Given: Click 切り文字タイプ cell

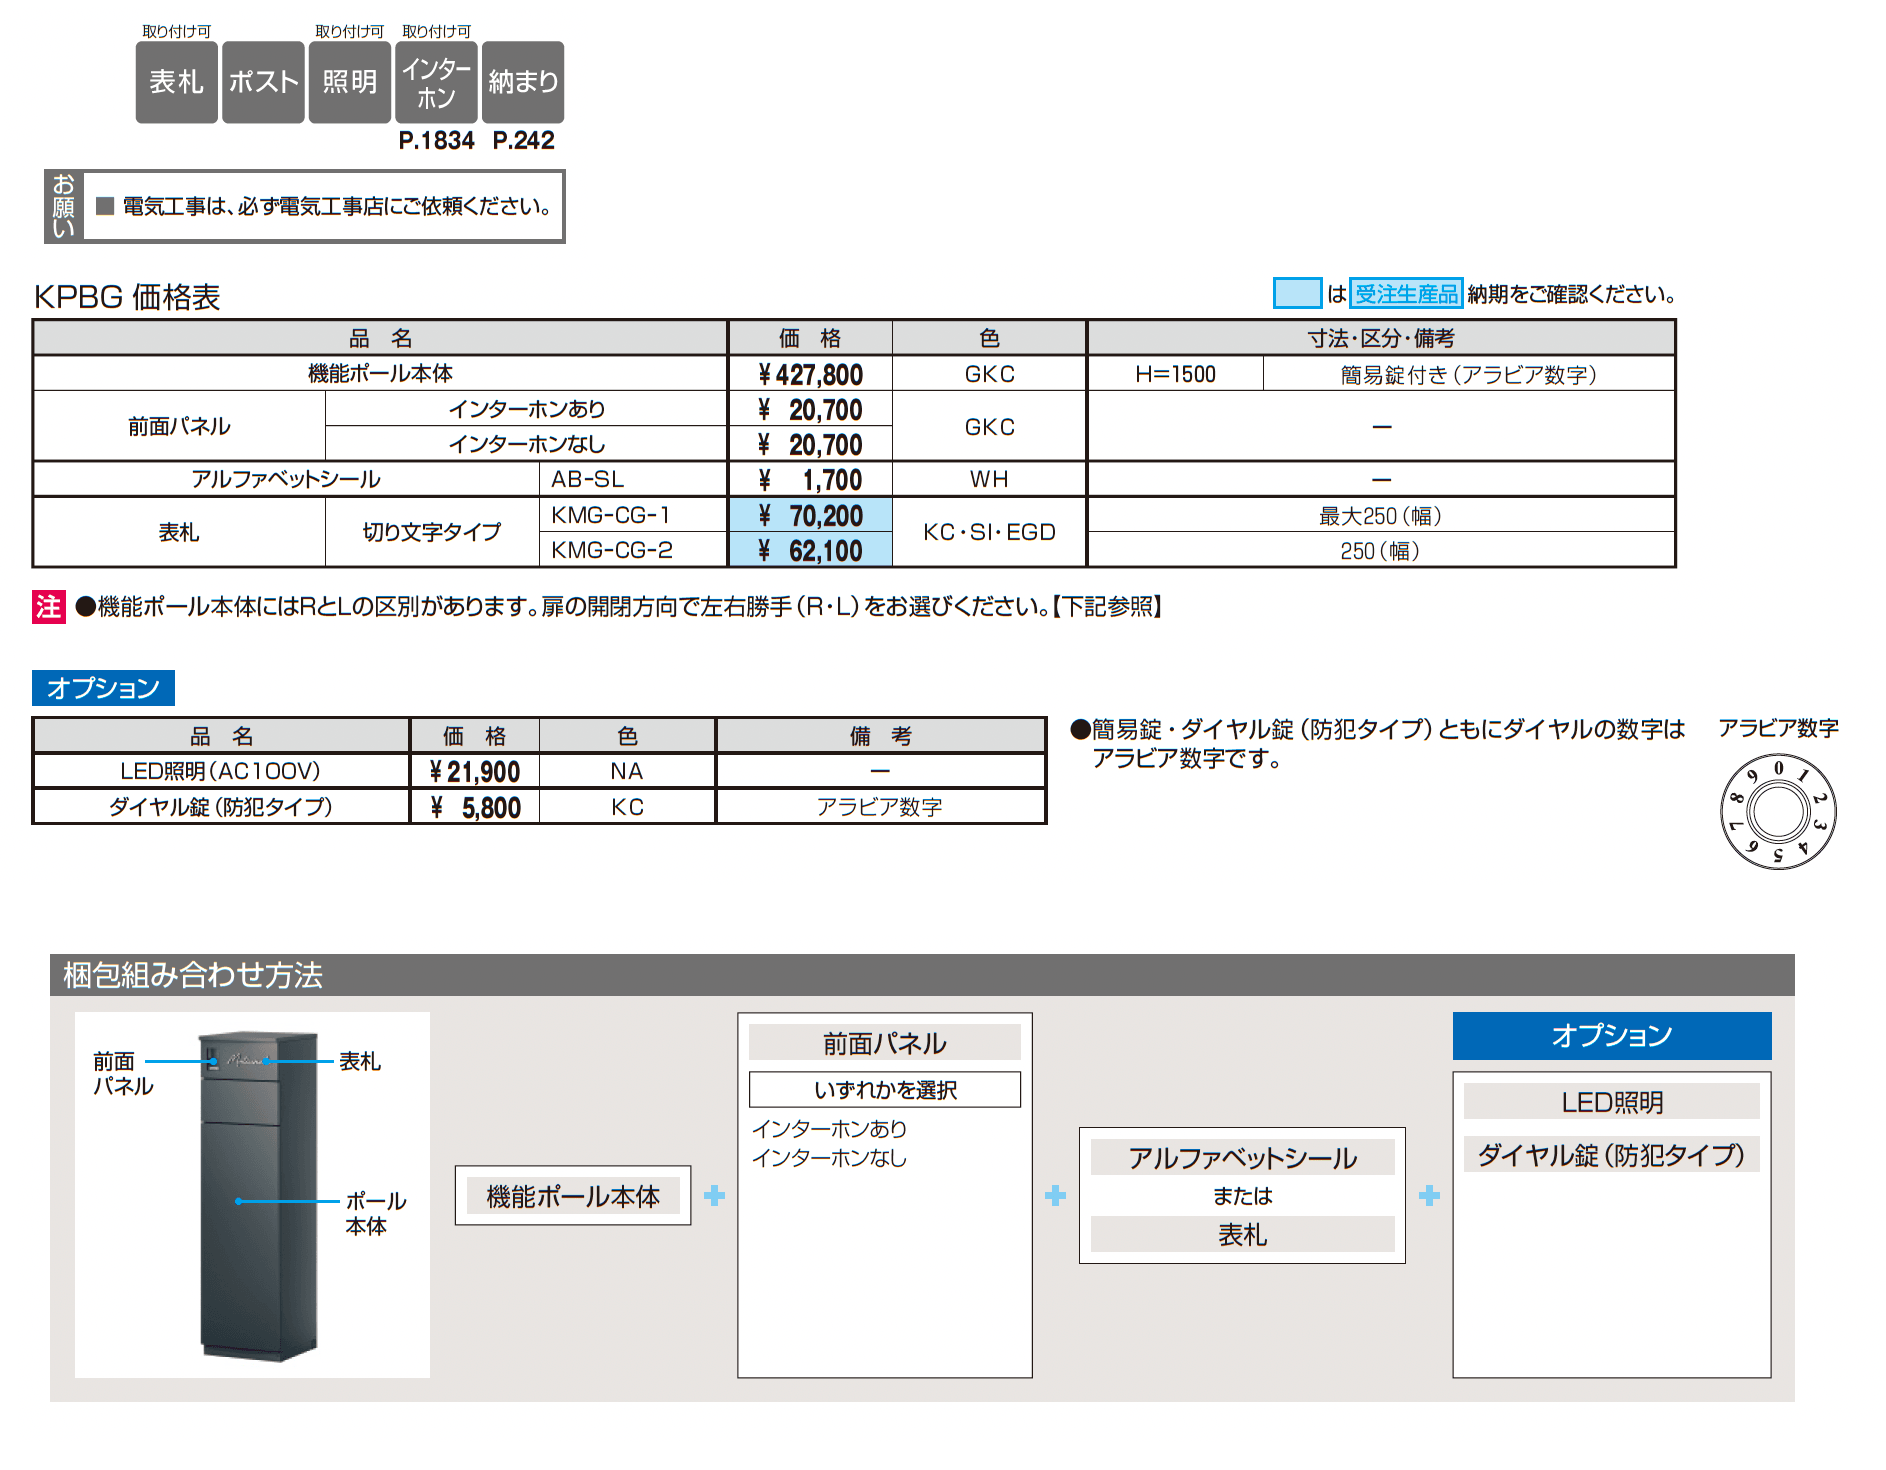Looking at the screenshot, I should point(432,532).
